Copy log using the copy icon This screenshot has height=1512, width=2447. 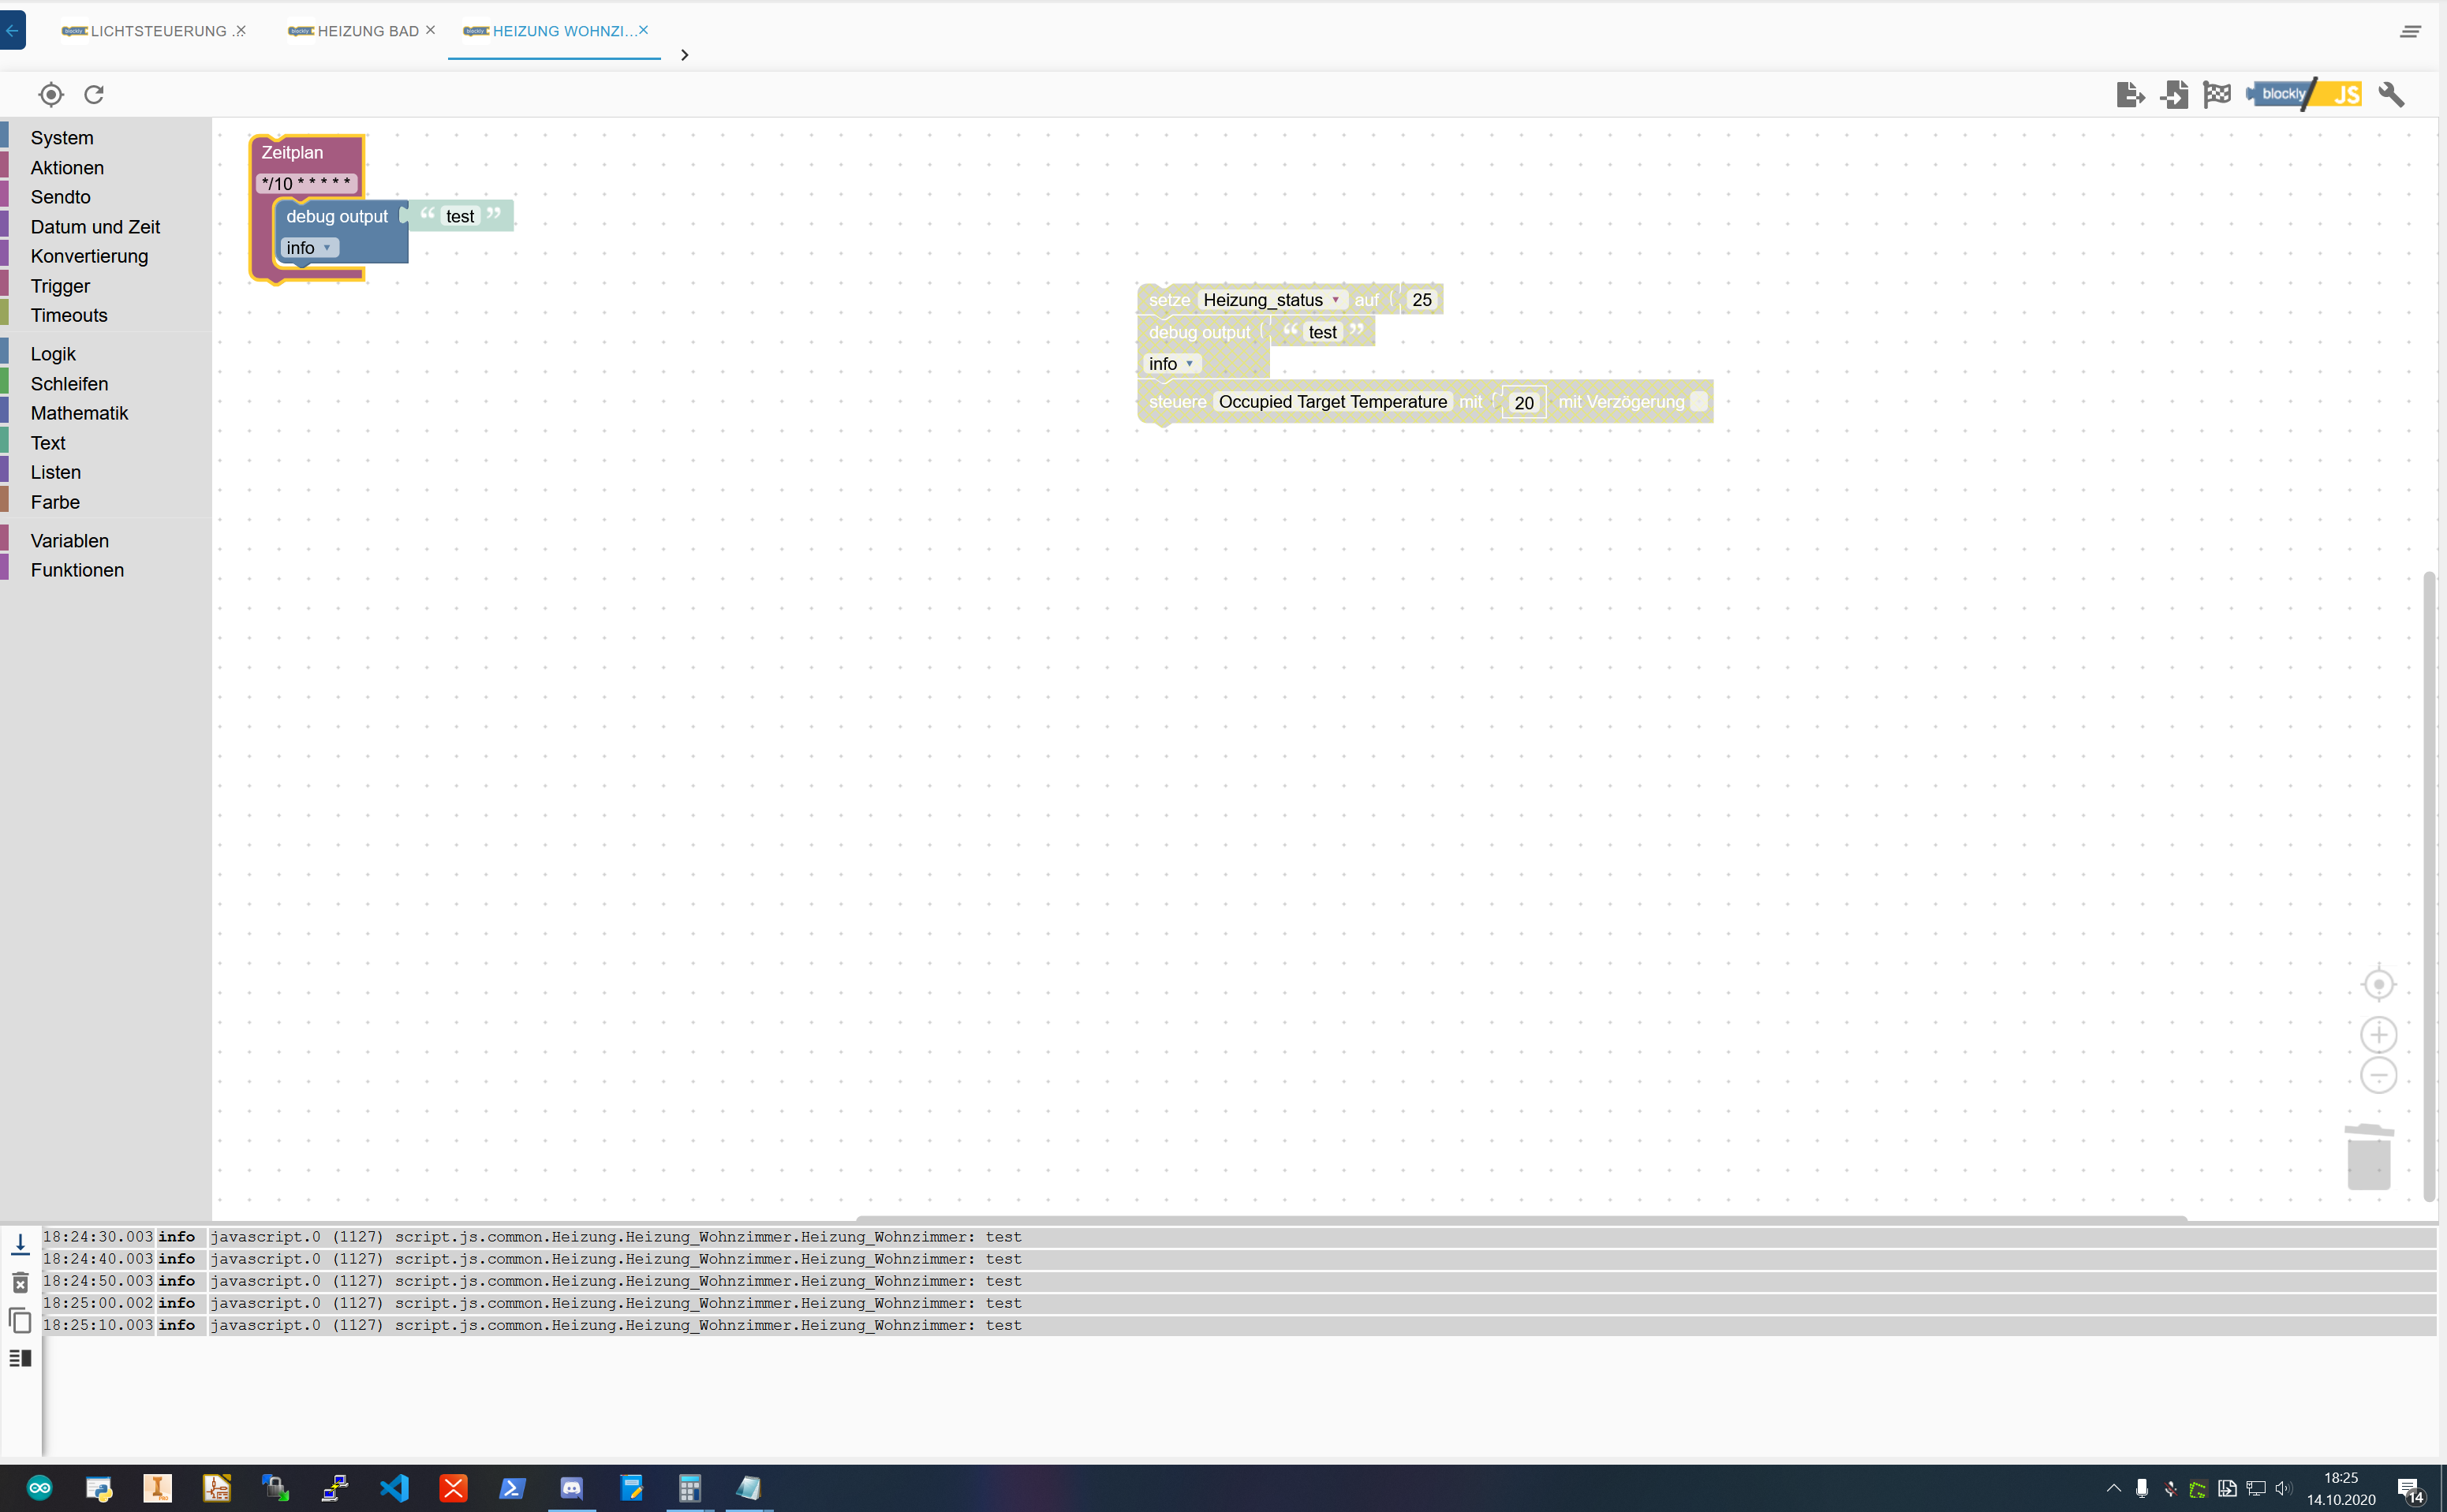tap(20, 1320)
